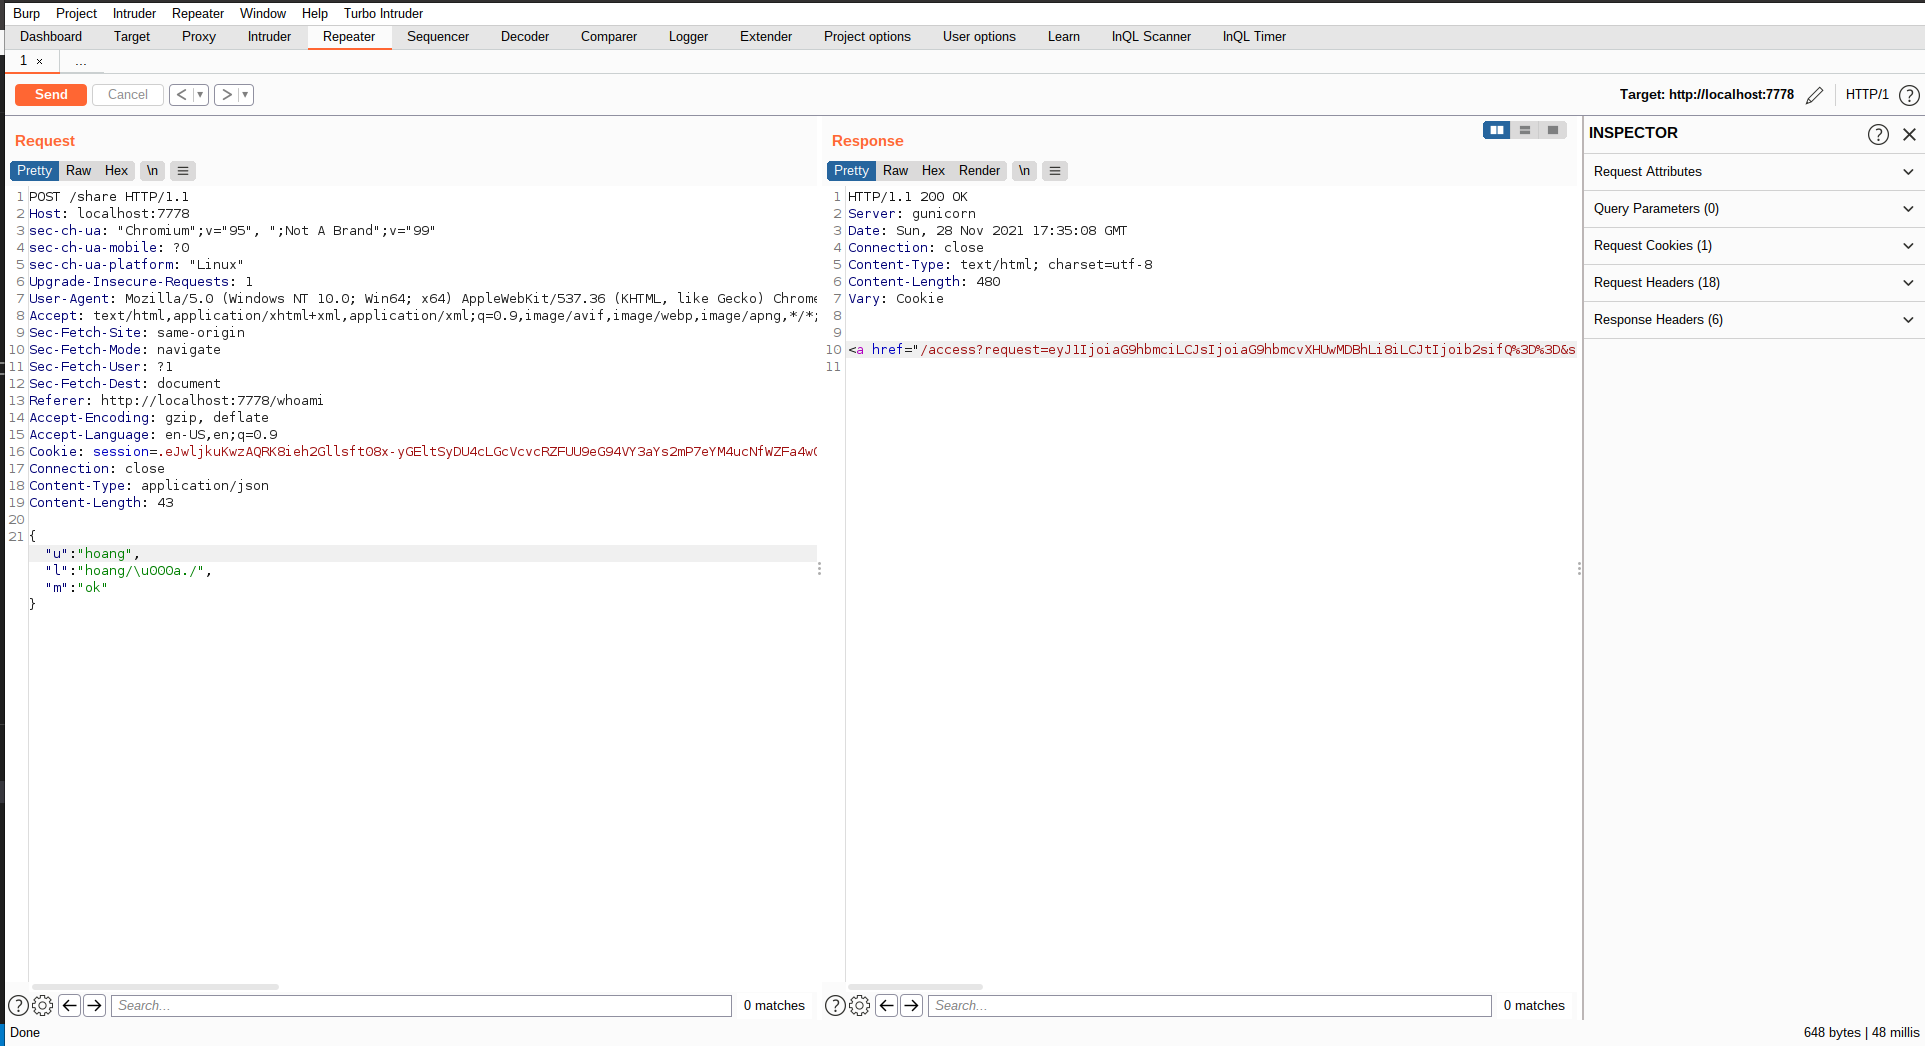
Task: Toggle non-printable chars in Response
Action: coord(1024,171)
